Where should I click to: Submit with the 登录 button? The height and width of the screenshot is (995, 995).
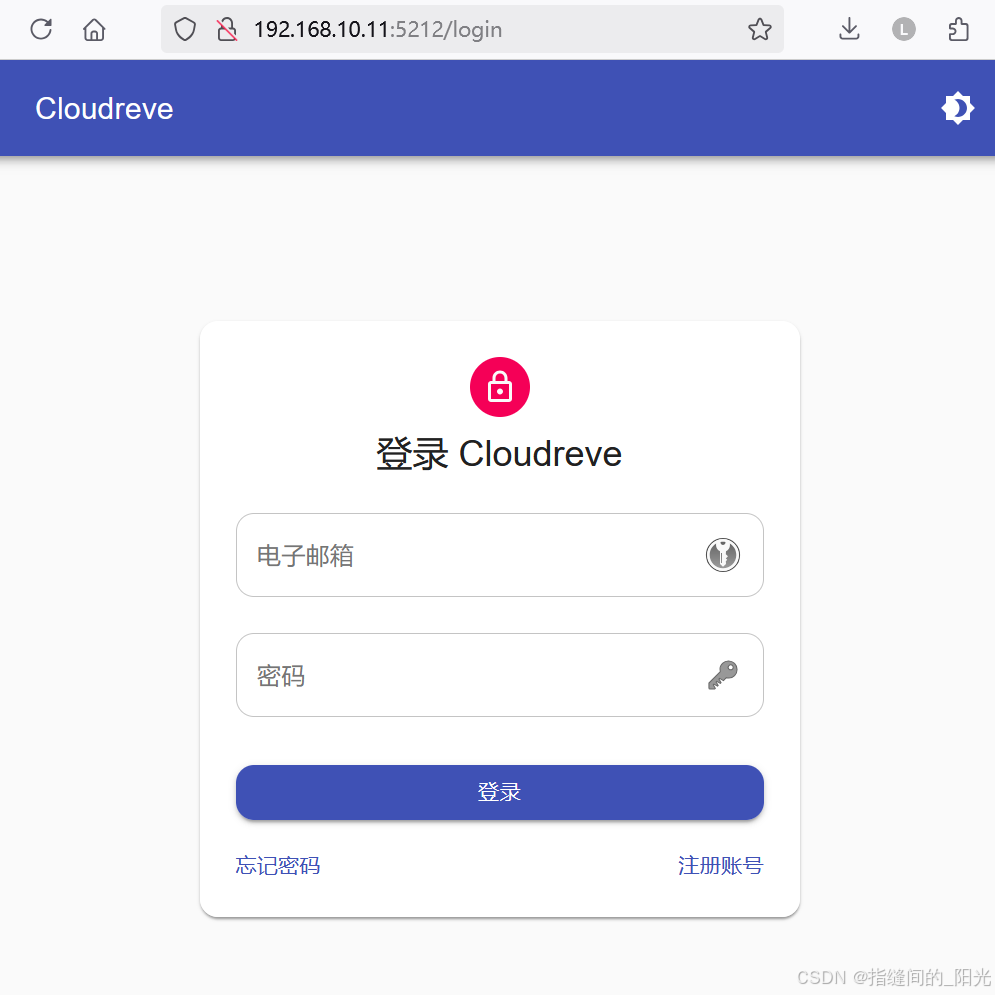point(499,792)
